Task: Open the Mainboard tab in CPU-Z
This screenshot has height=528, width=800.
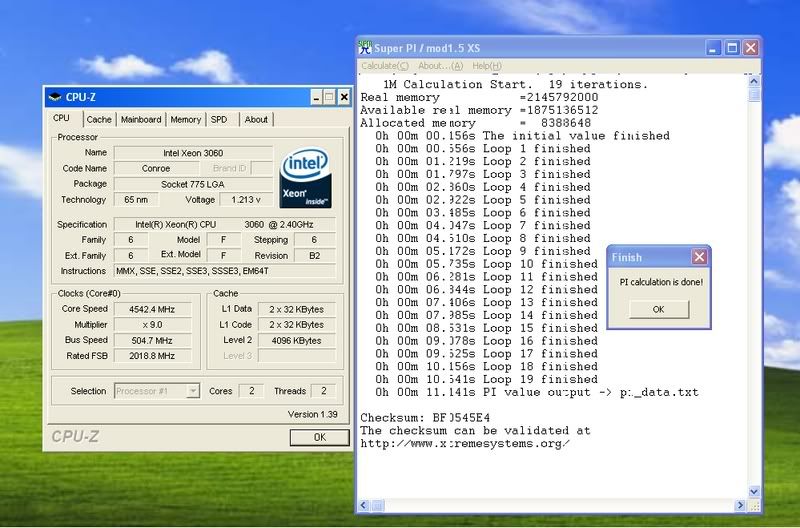Action: point(141,119)
